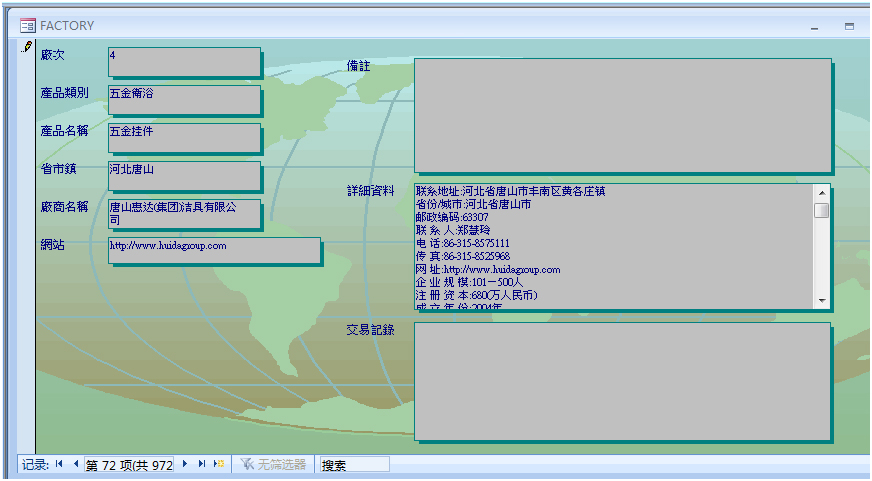Go to the first record
The image size is (872, 481).
(59, 464)
